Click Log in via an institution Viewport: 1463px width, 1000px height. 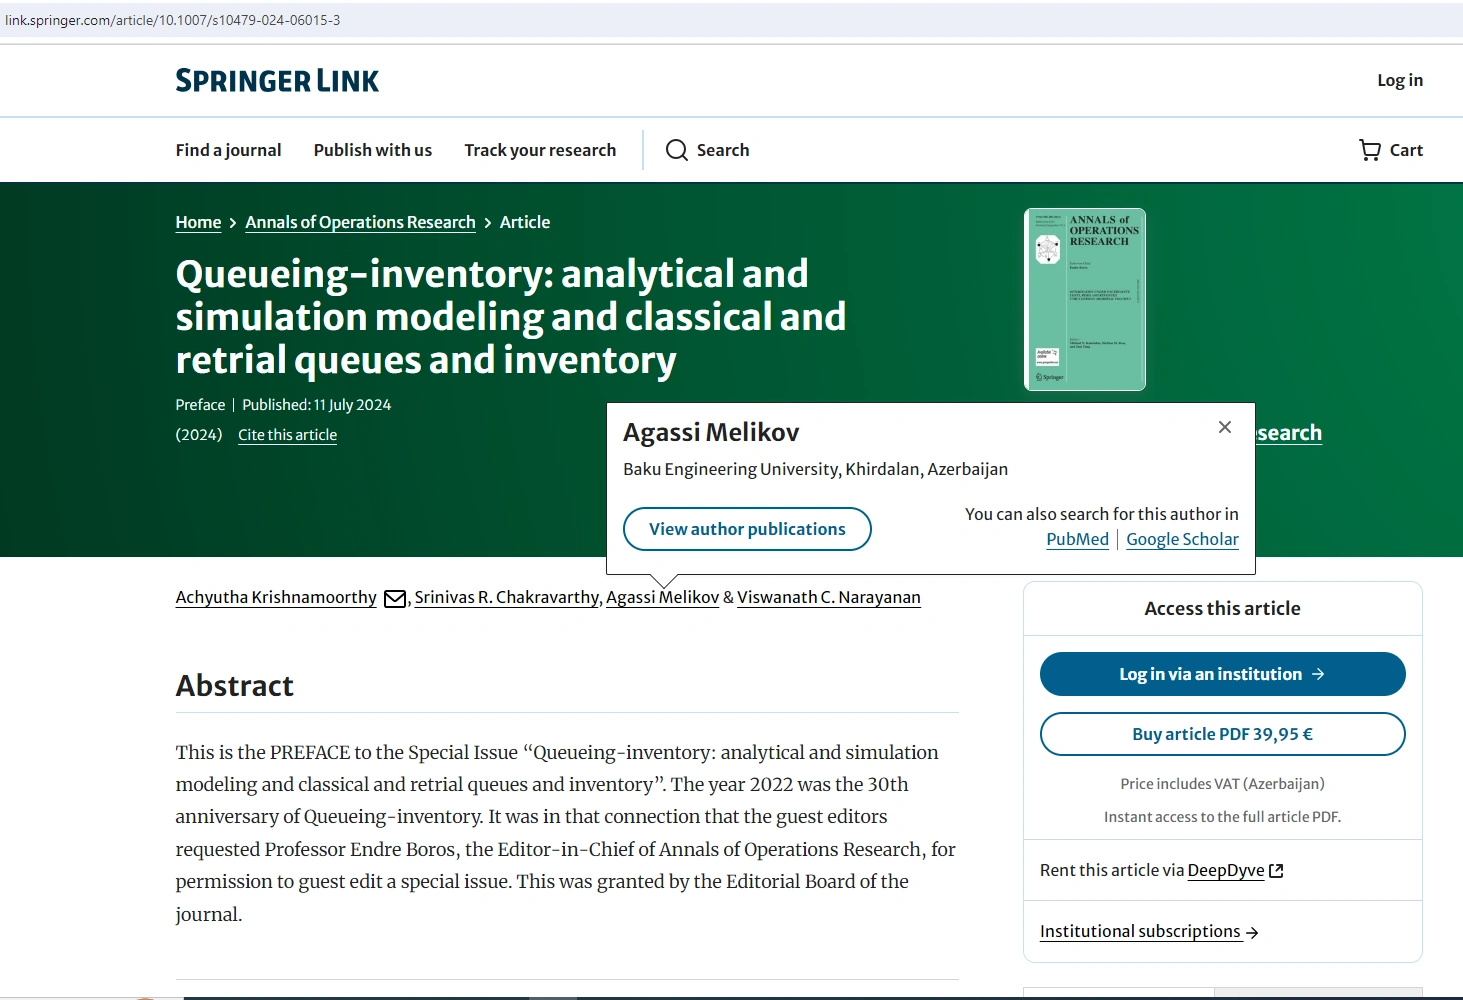(x=1222, y=674)
